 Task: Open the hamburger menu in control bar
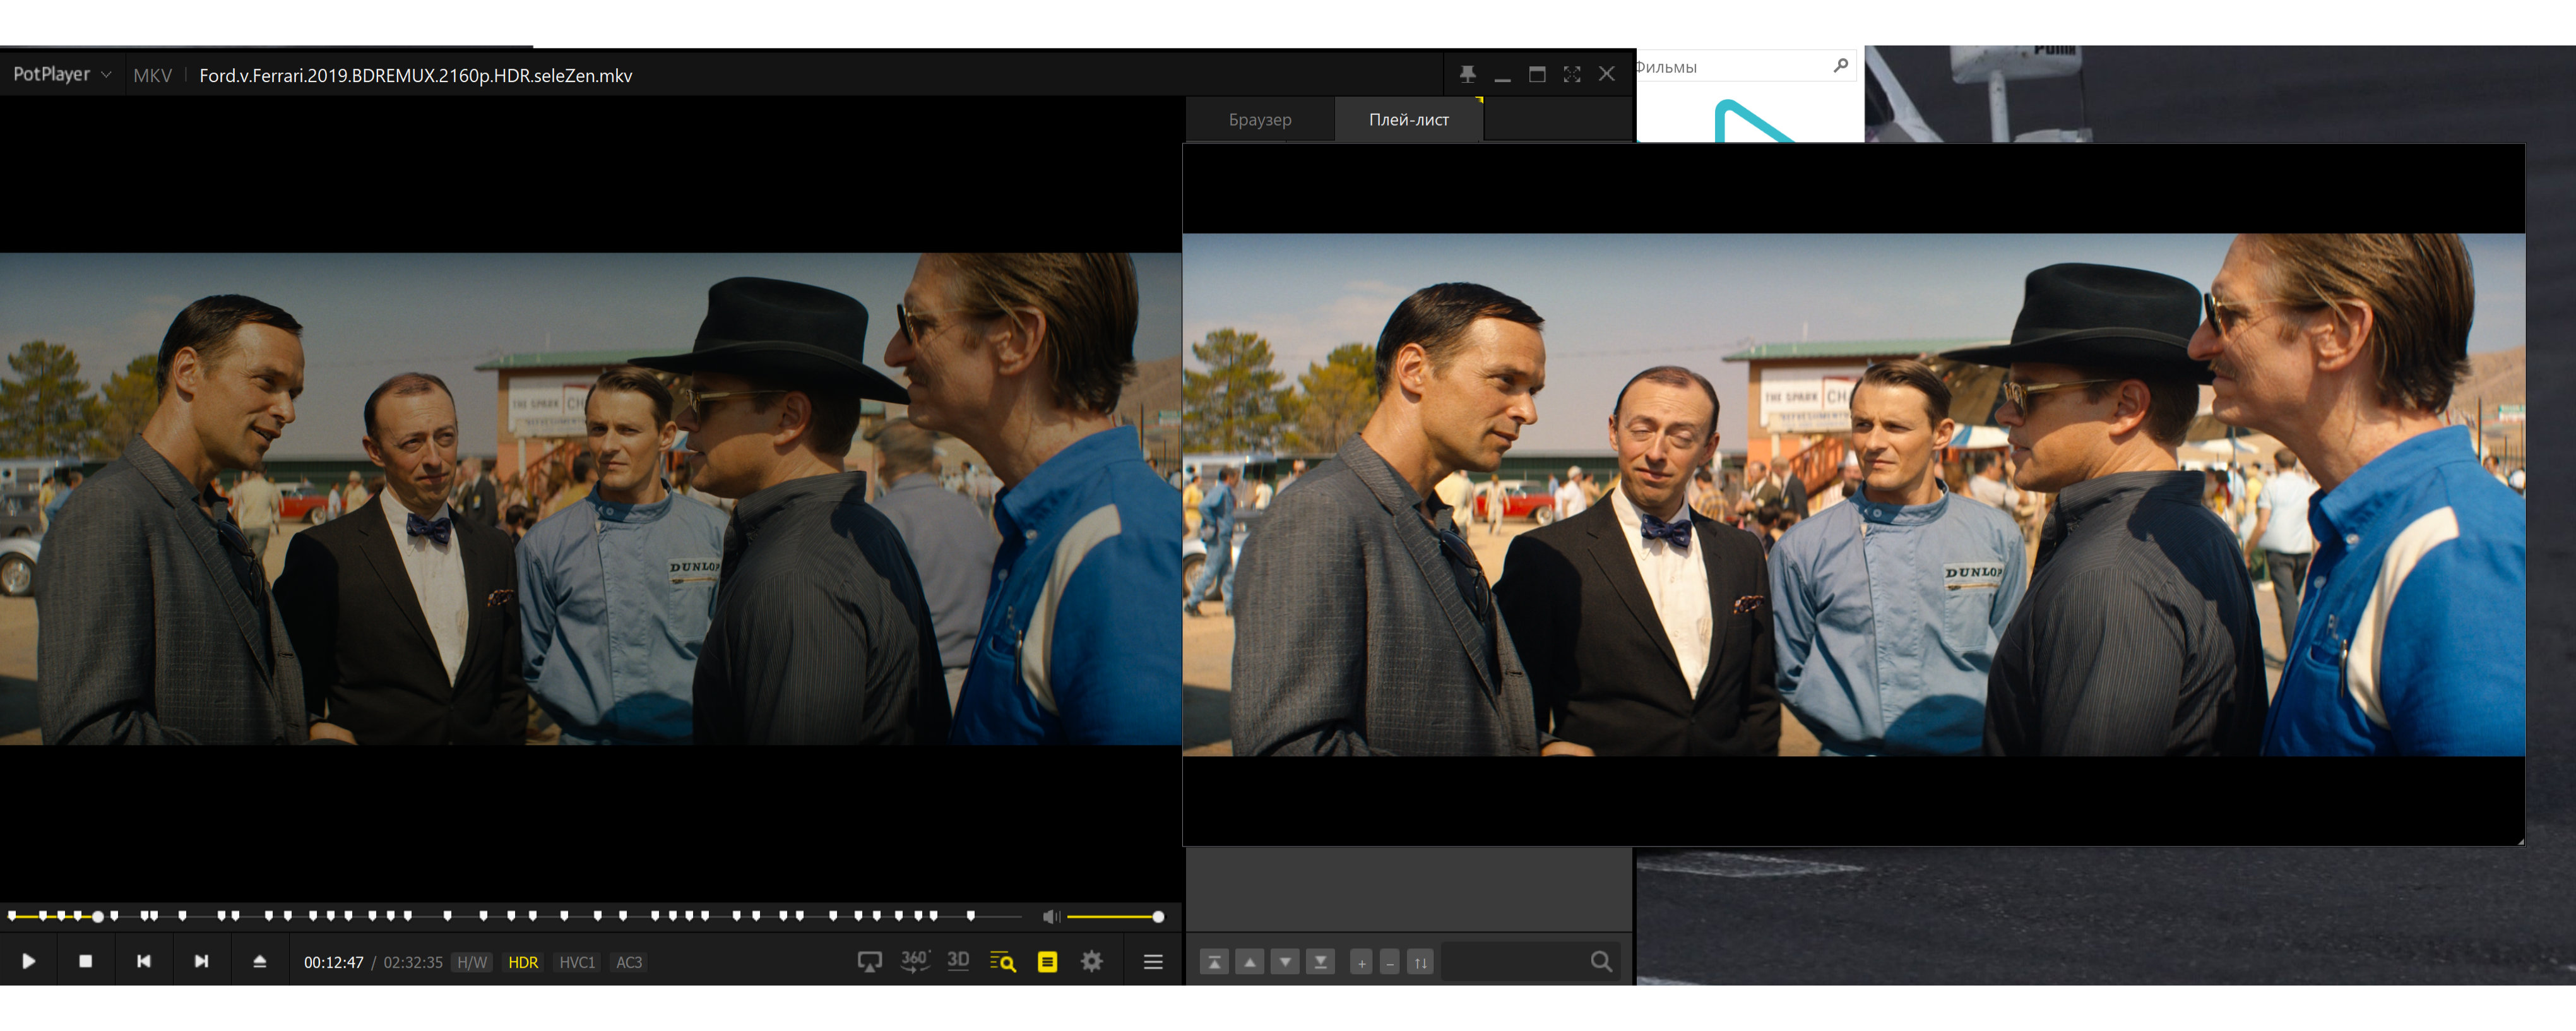point(1152,961)
